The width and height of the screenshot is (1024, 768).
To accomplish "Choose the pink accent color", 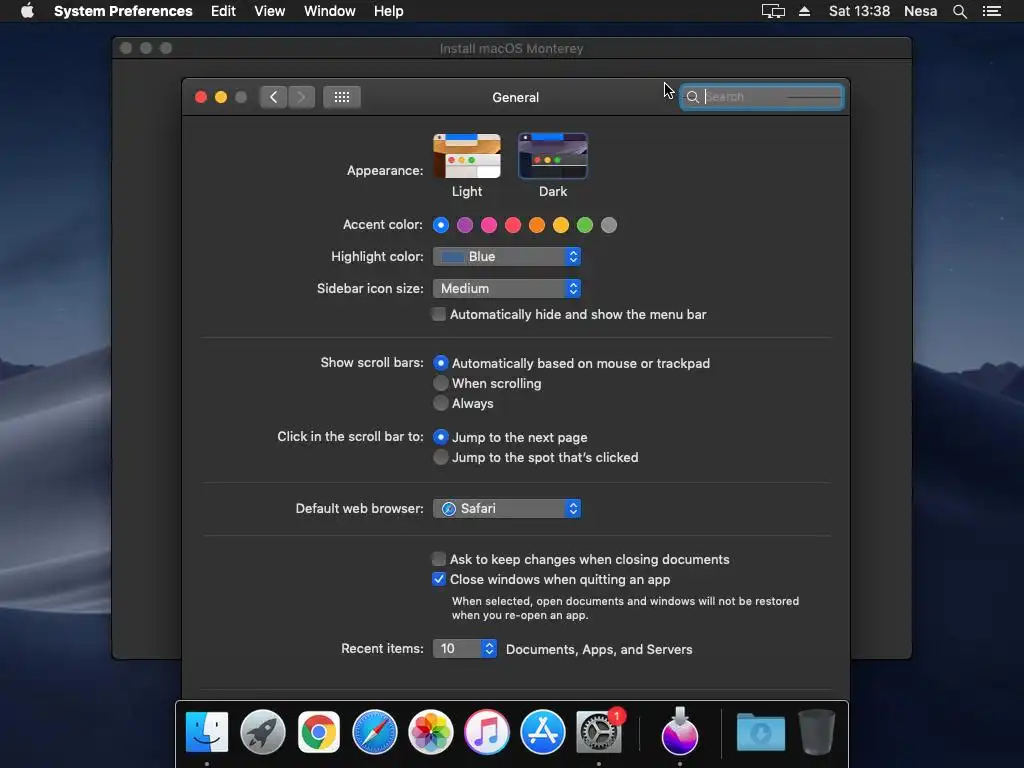I will click(x=489, y=225).
